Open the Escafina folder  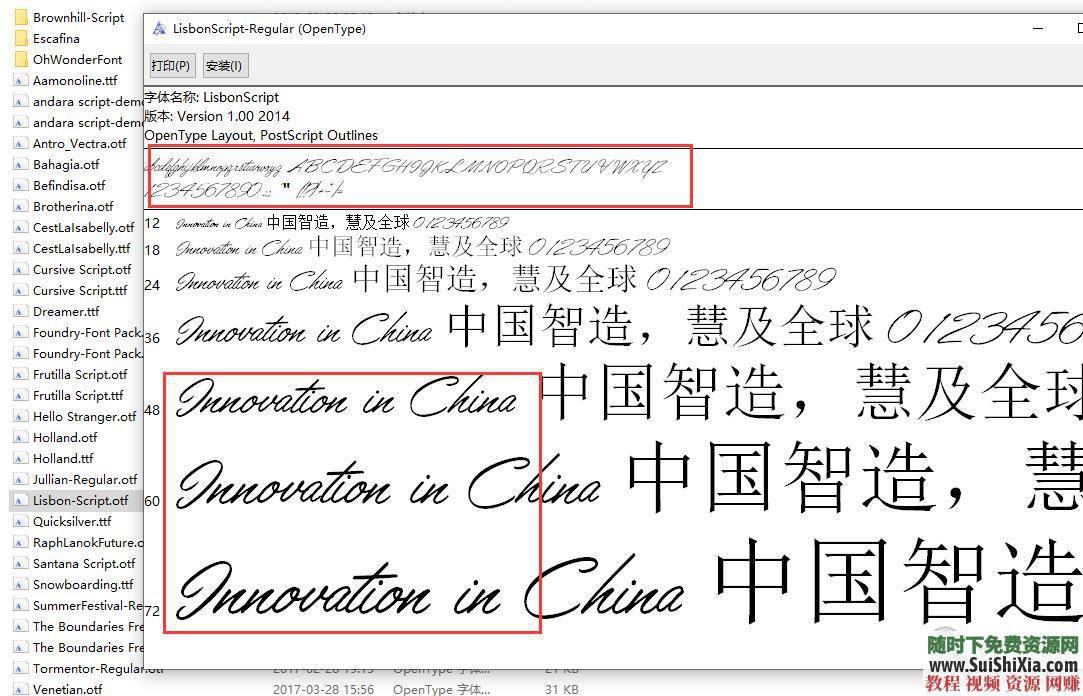18,37
